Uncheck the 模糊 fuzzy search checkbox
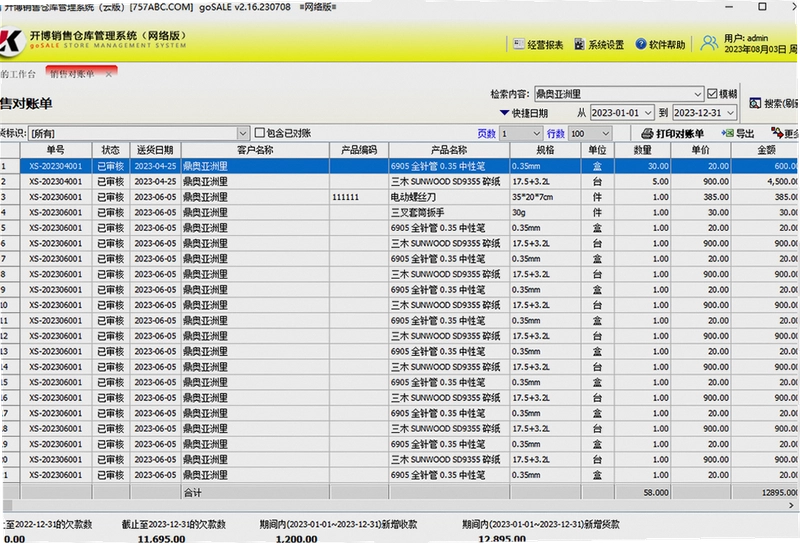800x543 pixels. coord(712,94)
